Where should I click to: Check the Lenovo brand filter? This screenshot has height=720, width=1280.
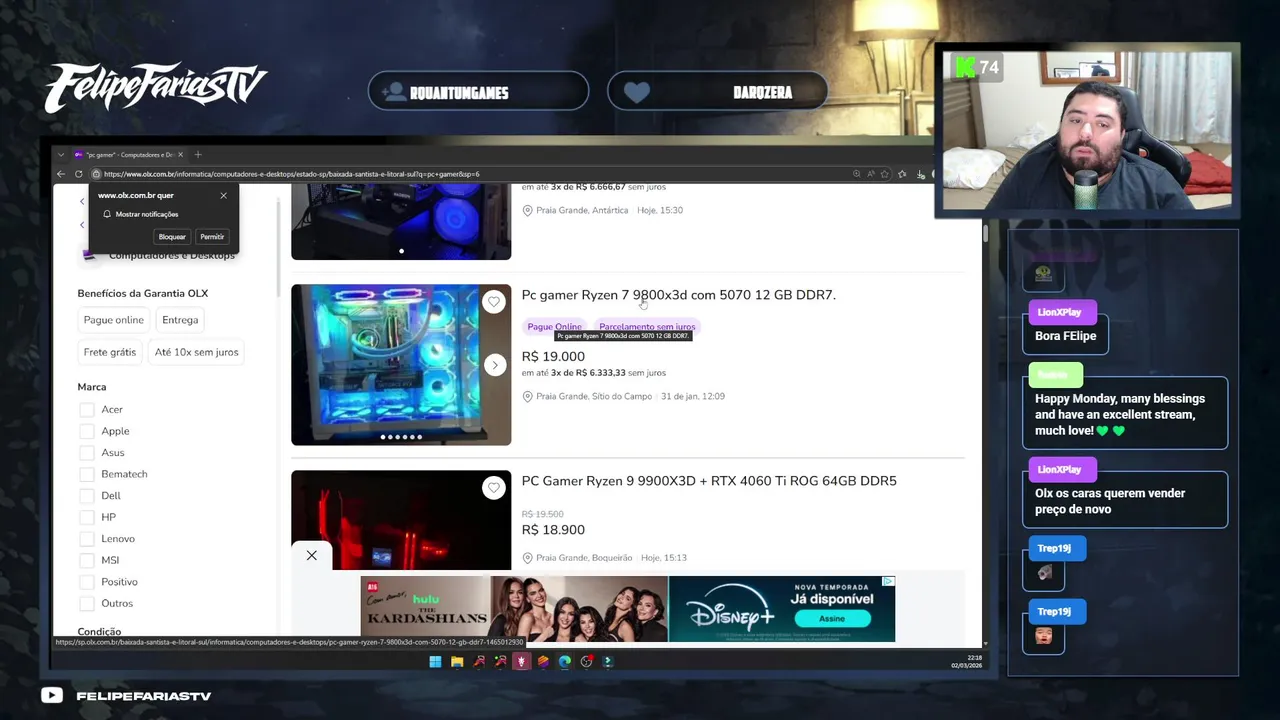pos(87,539)
